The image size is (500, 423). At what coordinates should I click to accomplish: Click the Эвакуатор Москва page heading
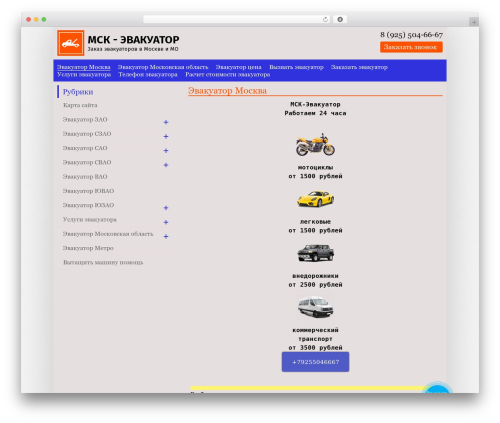click(x=227, y=91)
